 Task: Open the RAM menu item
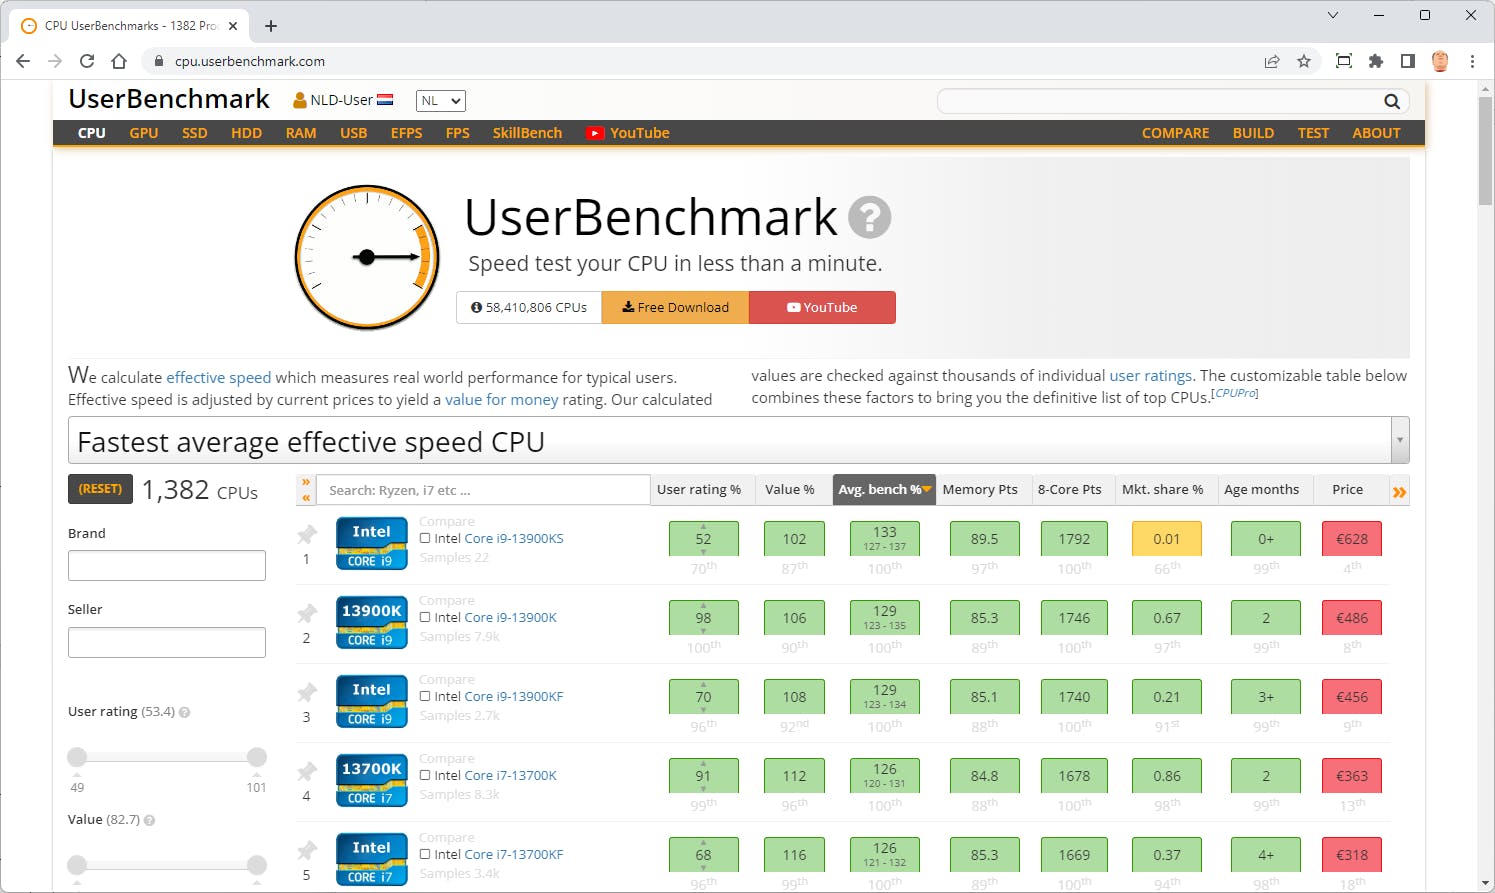[x=301, y=133]
